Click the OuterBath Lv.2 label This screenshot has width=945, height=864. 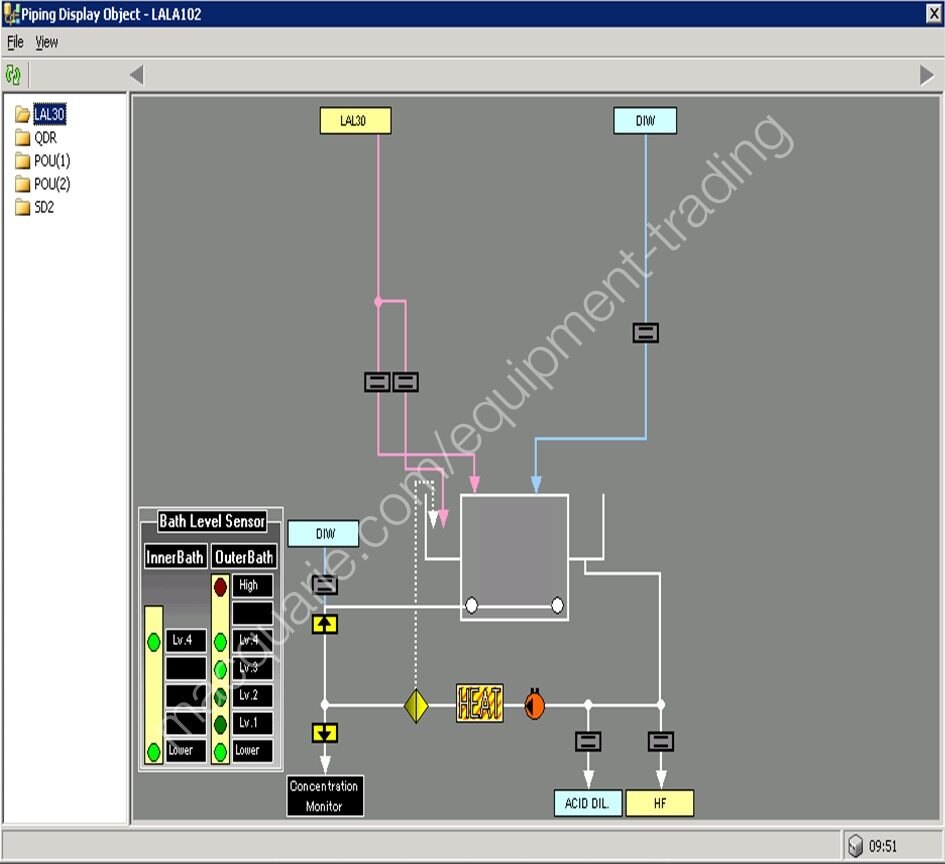pyautogui.click(x=253, y=695)
